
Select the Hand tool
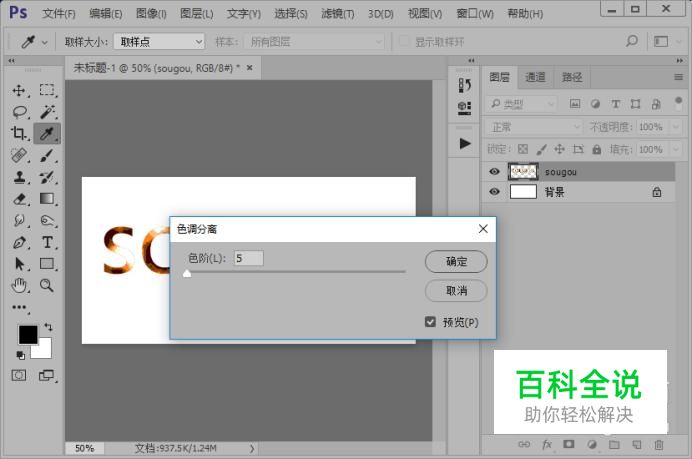point(19,286)
